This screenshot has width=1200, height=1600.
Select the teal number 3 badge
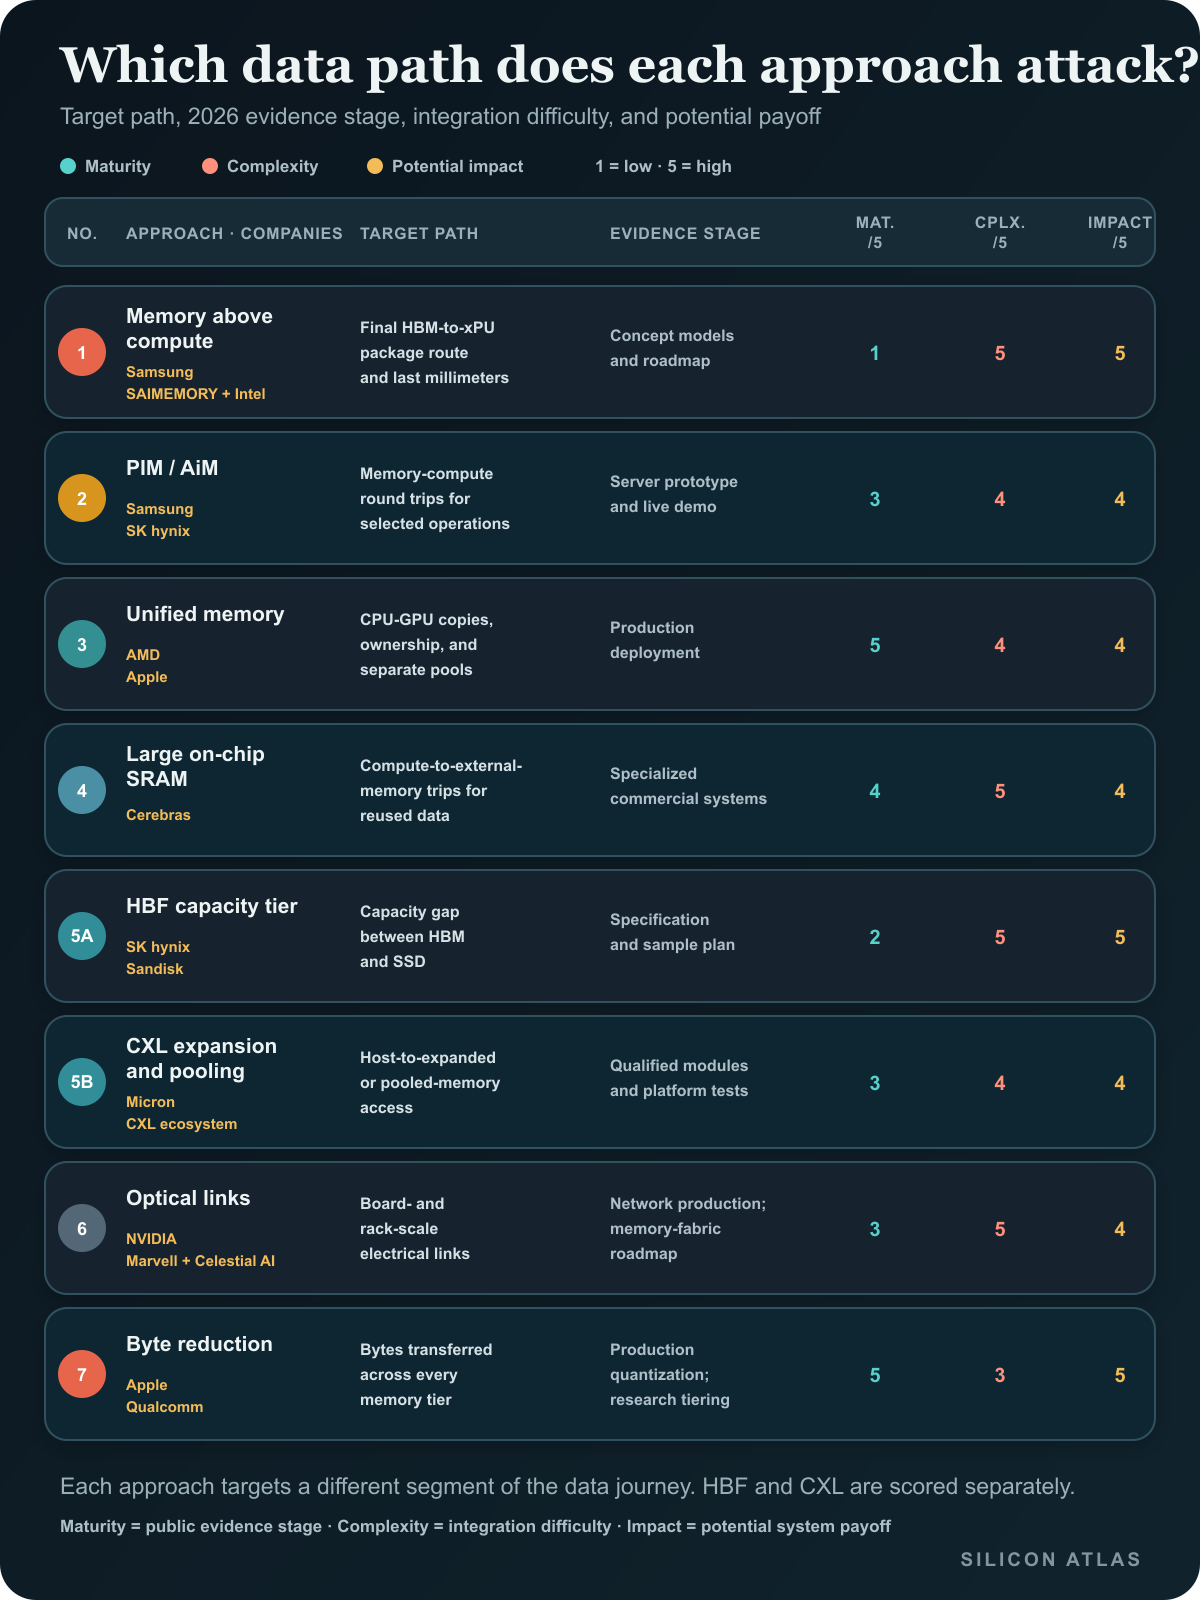[82, 644]
